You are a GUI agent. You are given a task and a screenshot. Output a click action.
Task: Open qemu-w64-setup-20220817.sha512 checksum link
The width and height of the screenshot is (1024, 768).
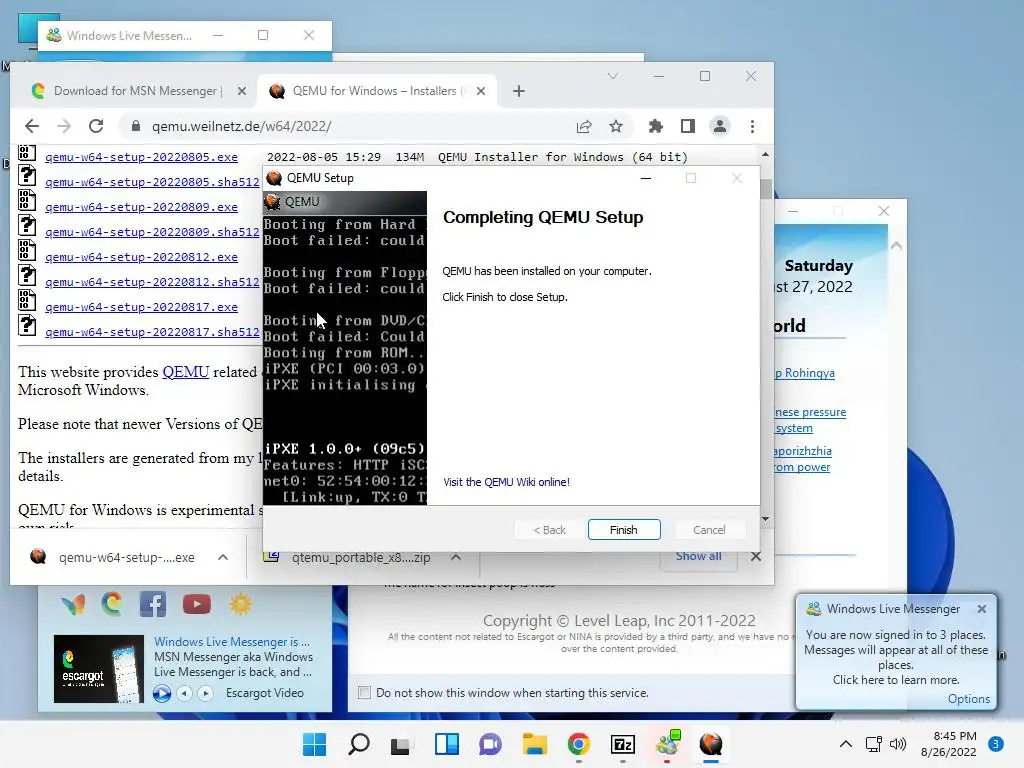pyautogui.click(x=152, y=332)
